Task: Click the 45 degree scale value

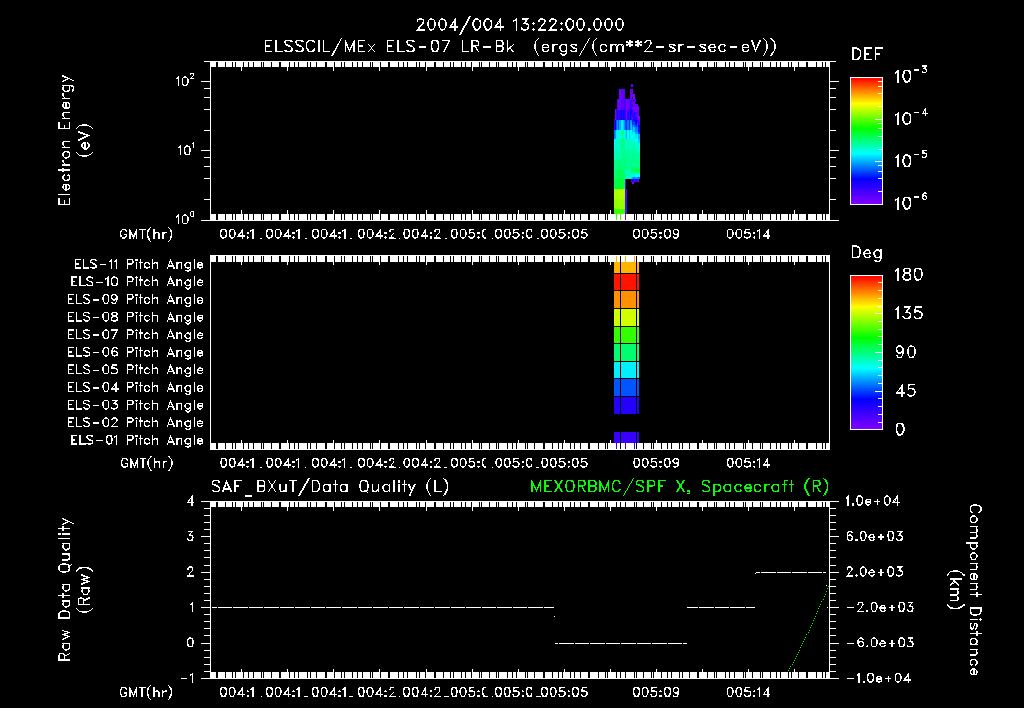Action: [x=906, y=391]
